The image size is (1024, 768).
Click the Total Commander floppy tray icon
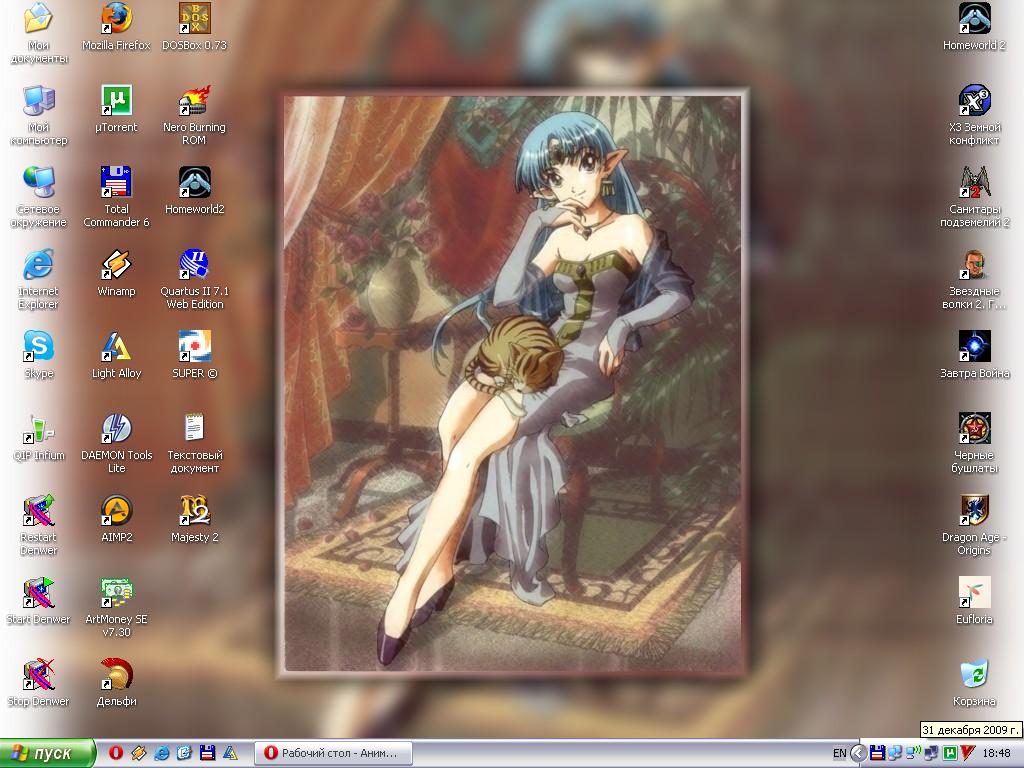point(878,754)
